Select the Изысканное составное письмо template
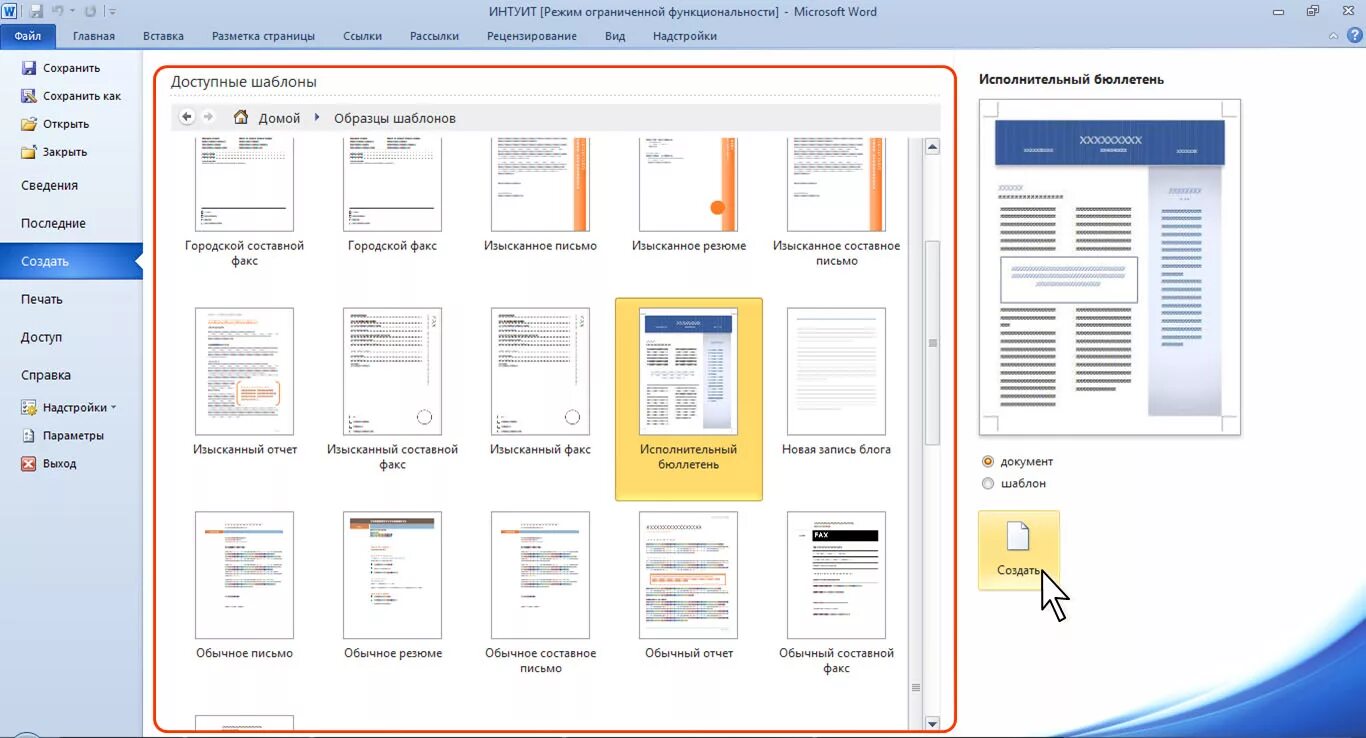 [x=836, y=203]
